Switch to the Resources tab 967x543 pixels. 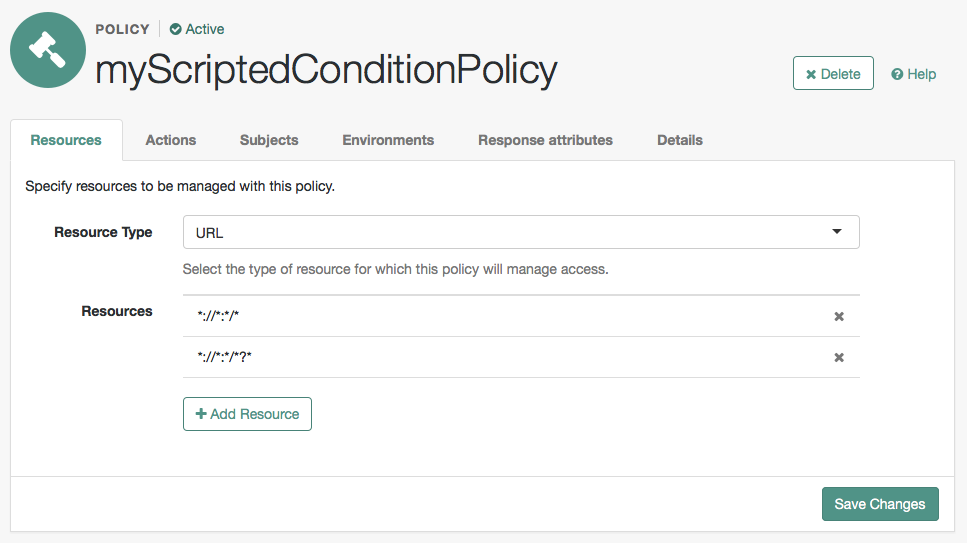66,140
